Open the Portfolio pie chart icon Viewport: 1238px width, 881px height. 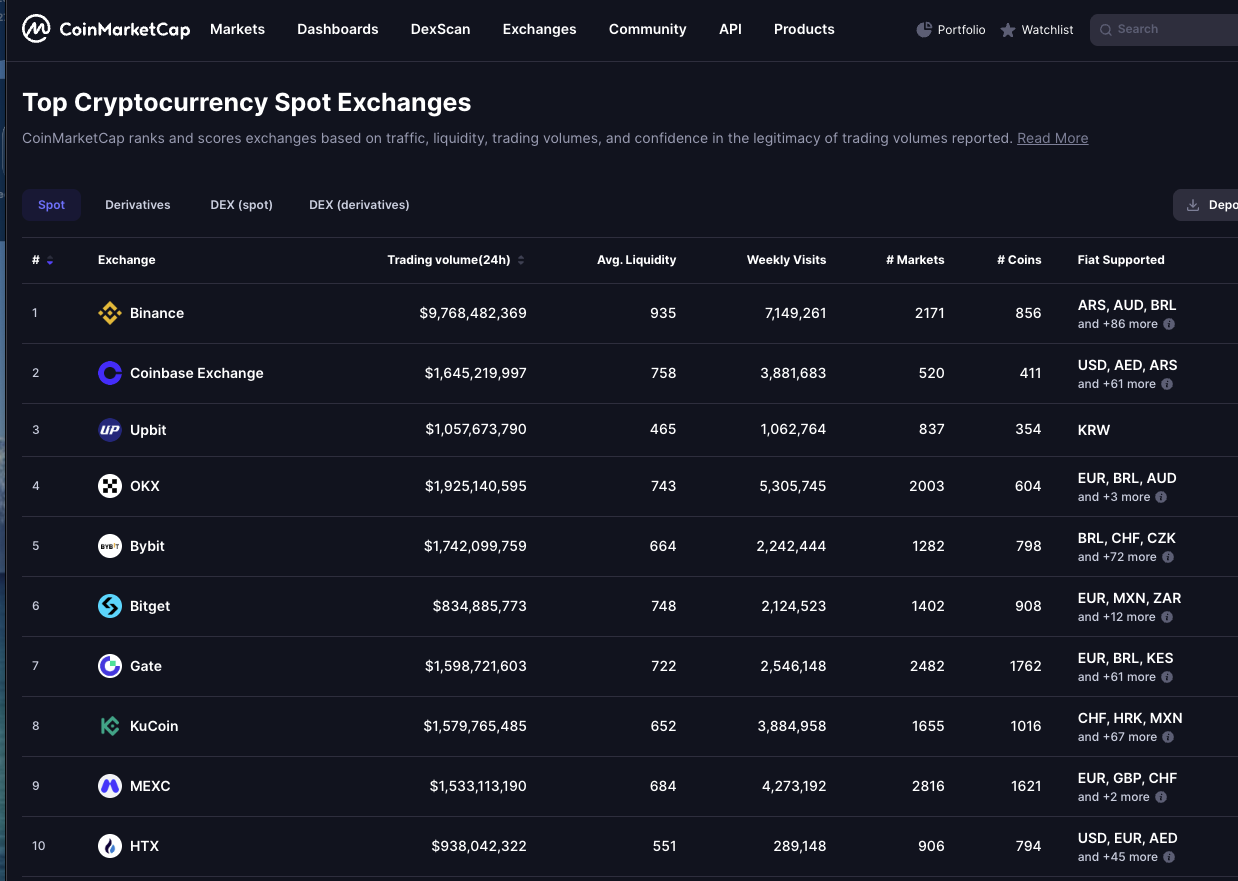924,30
